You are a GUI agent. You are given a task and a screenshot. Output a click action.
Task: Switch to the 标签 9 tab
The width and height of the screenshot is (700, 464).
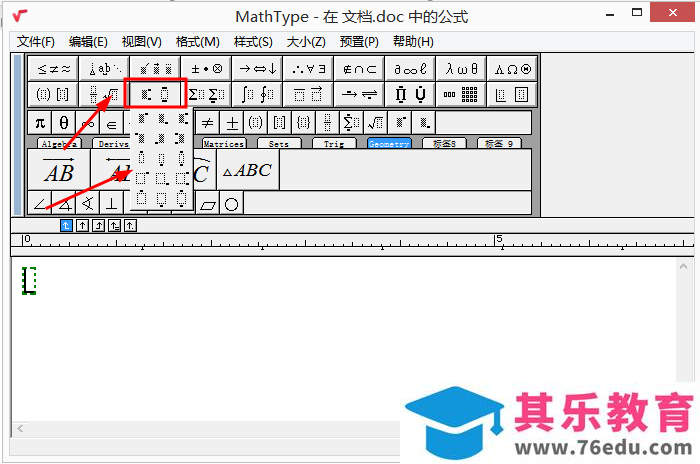(499, 143)
